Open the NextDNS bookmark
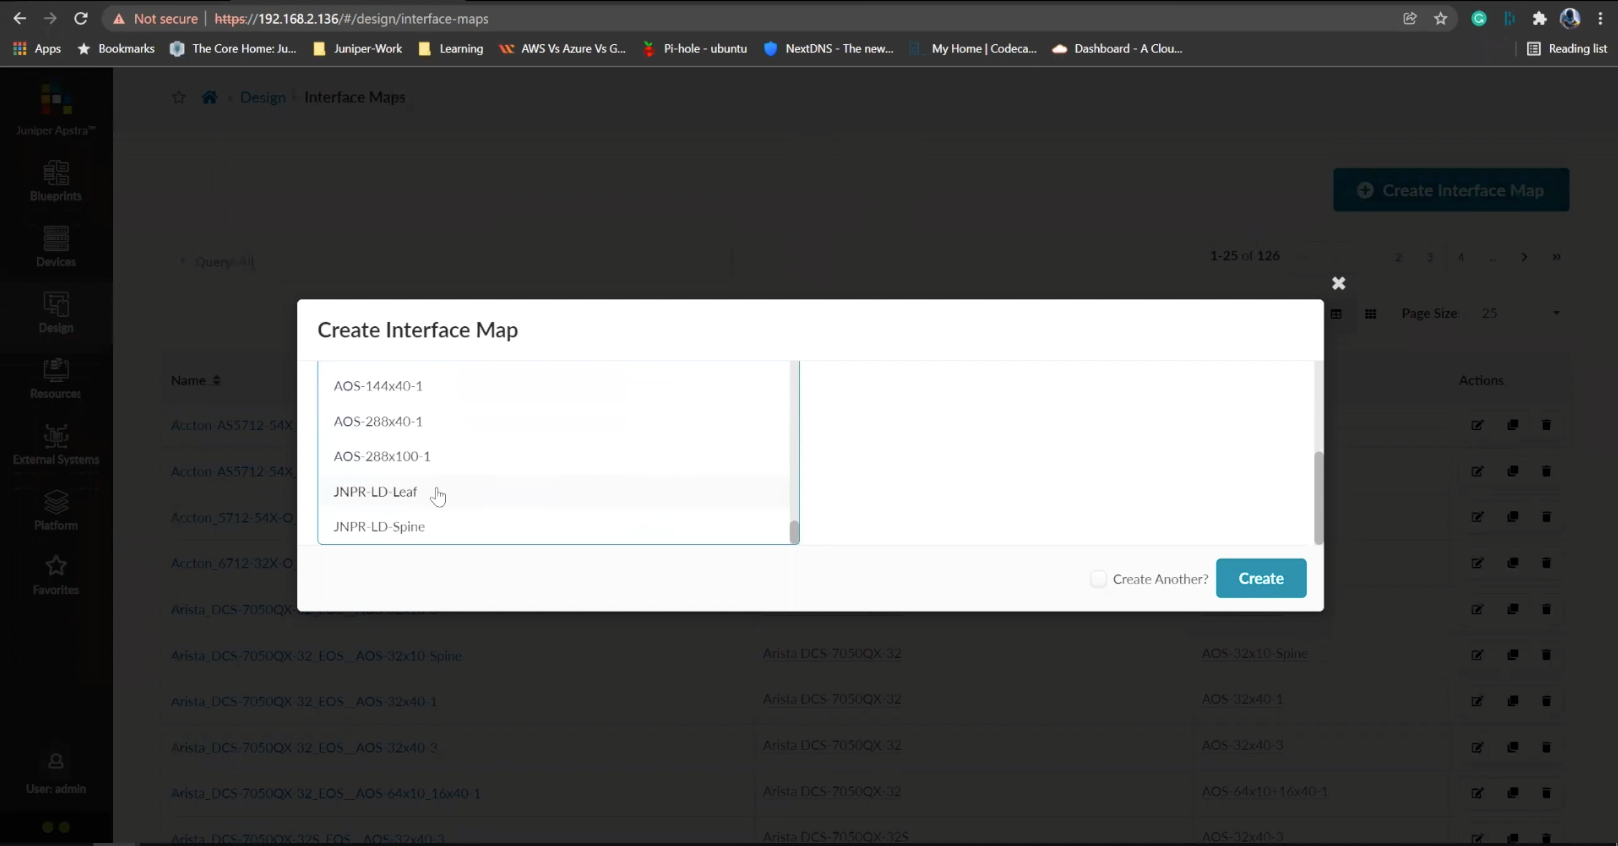1618x846 pixels. click(x=829, y=48)
